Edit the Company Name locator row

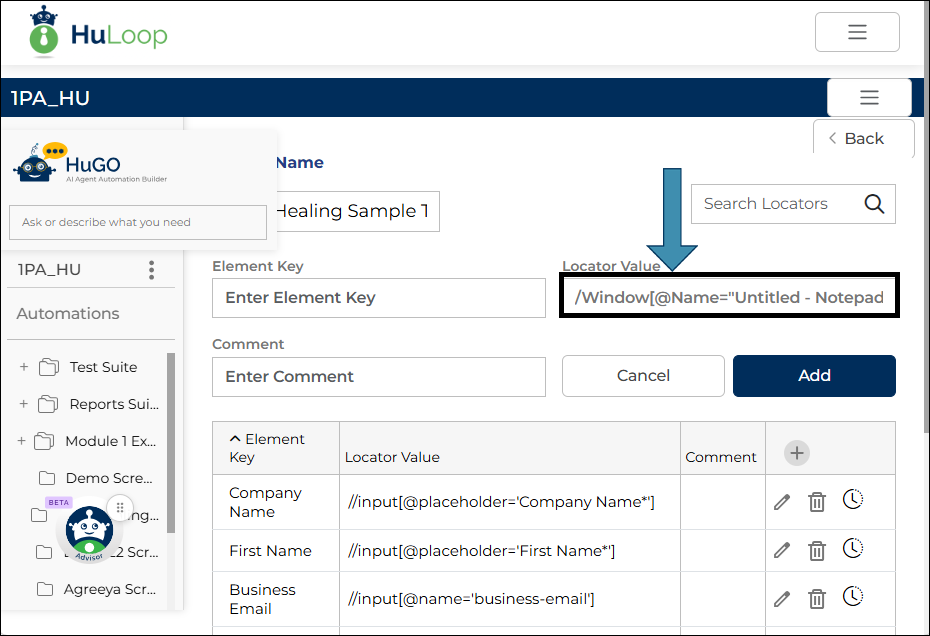782,502
